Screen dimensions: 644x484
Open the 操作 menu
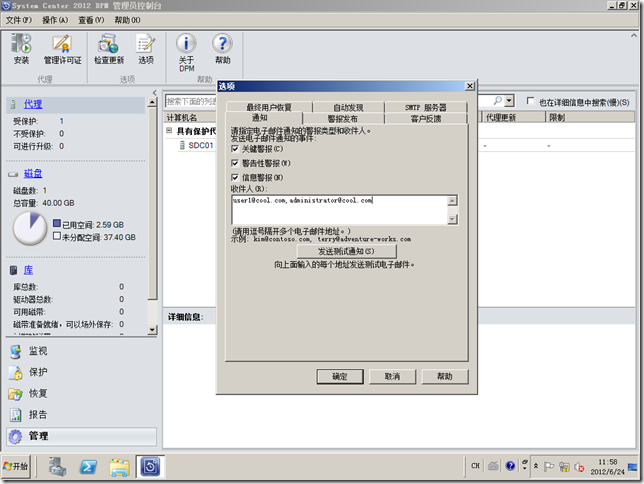(55, 20)
